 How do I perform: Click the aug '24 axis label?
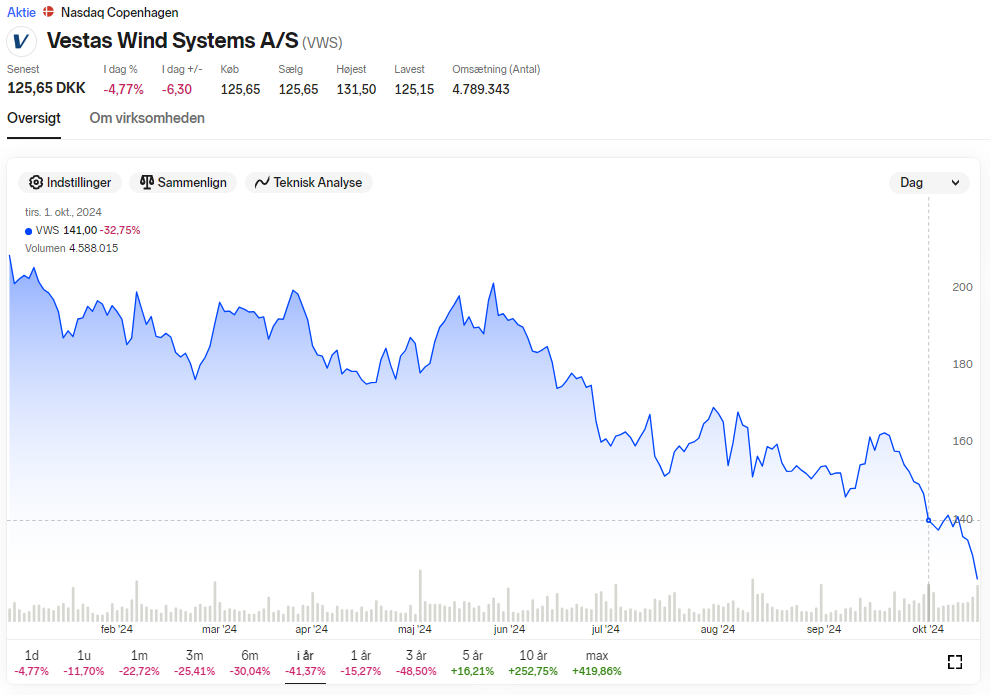coord(718,629)
